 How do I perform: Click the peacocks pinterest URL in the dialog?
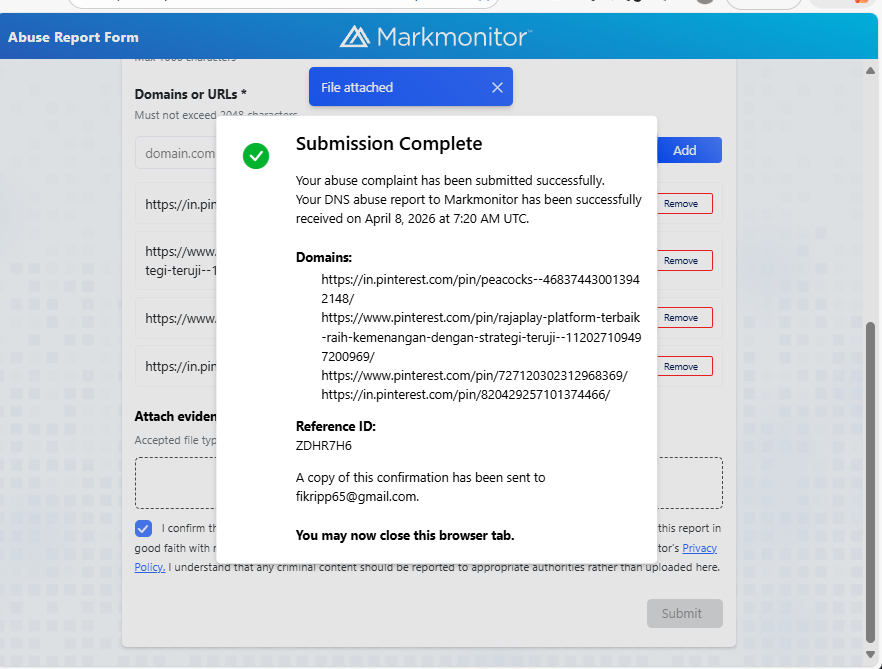pyautogui.click(x=480, y=289)
